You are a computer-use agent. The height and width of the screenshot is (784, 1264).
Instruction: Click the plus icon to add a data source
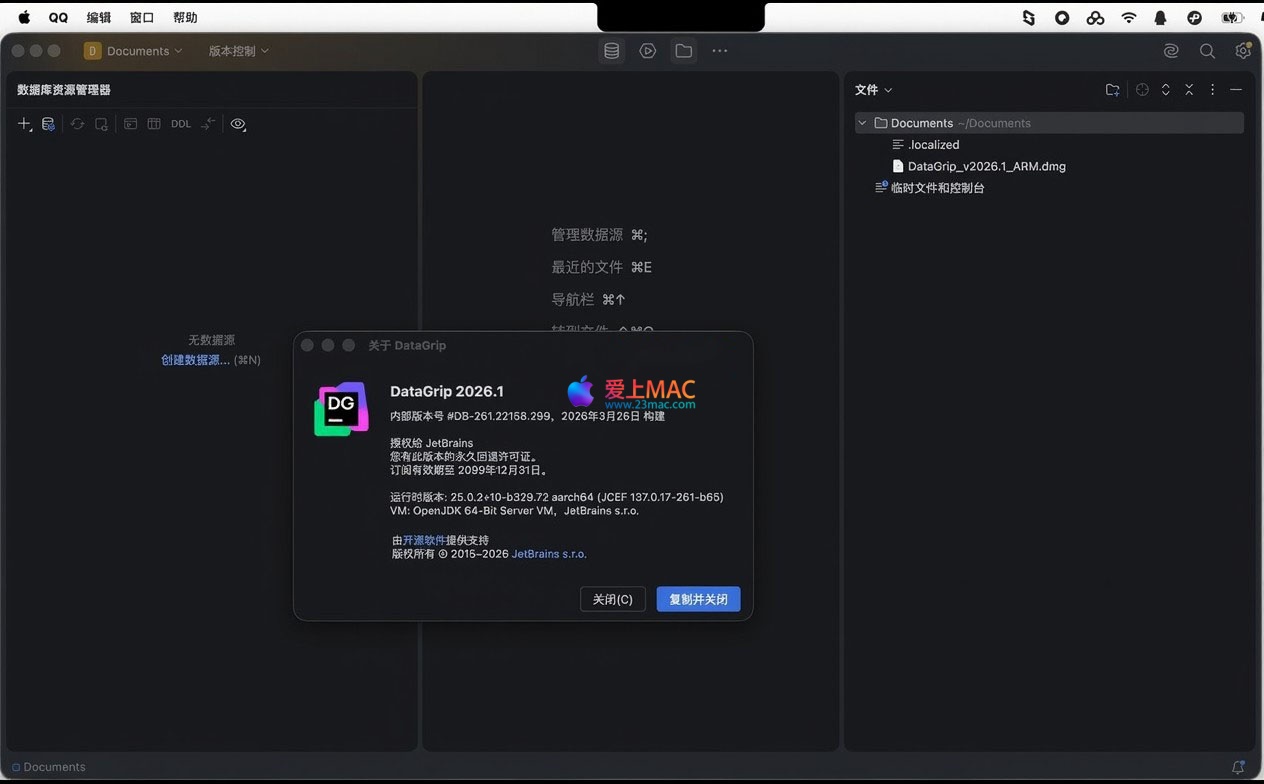(24, 124)
